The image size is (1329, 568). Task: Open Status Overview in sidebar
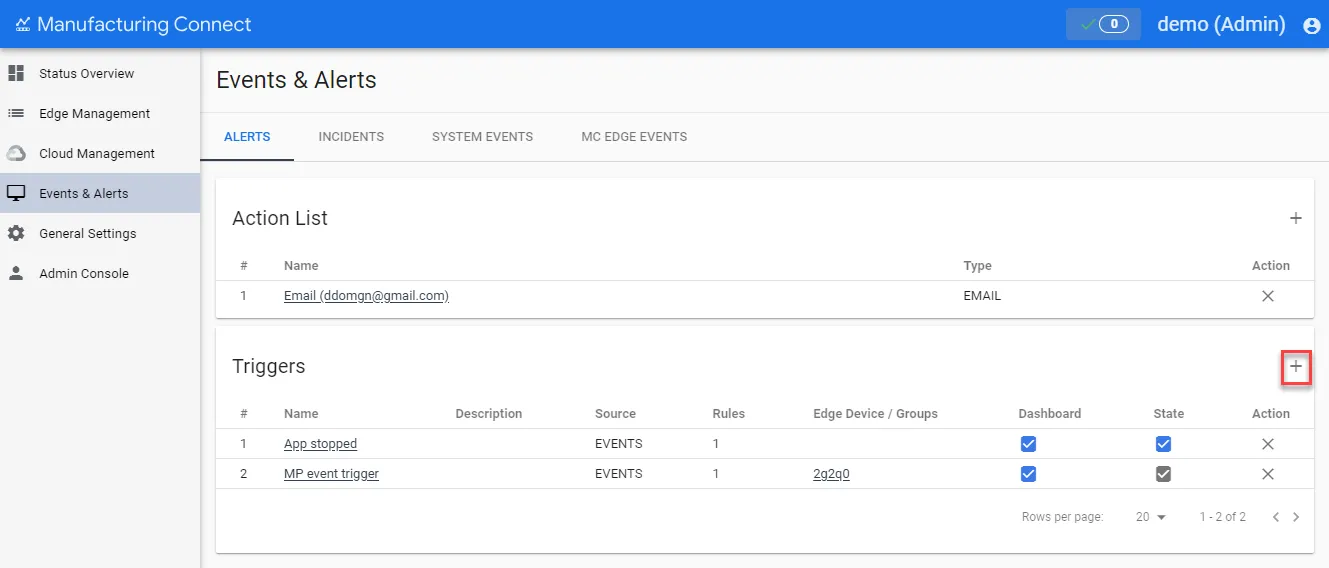coord(100,73)
